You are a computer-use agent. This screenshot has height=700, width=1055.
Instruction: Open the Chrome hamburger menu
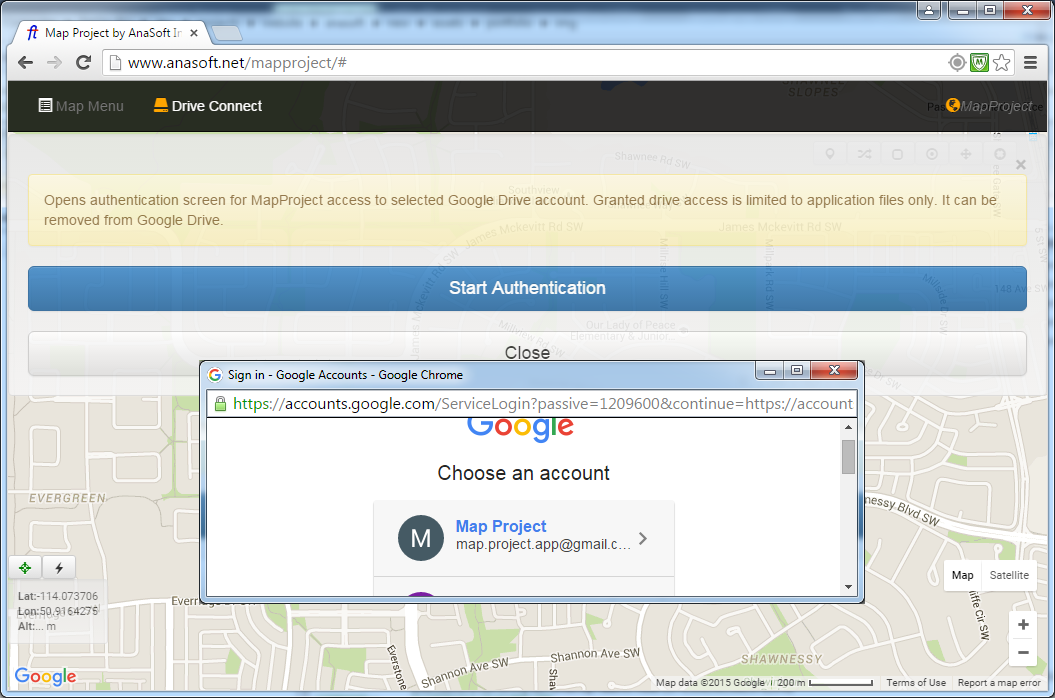[1030, 63]
